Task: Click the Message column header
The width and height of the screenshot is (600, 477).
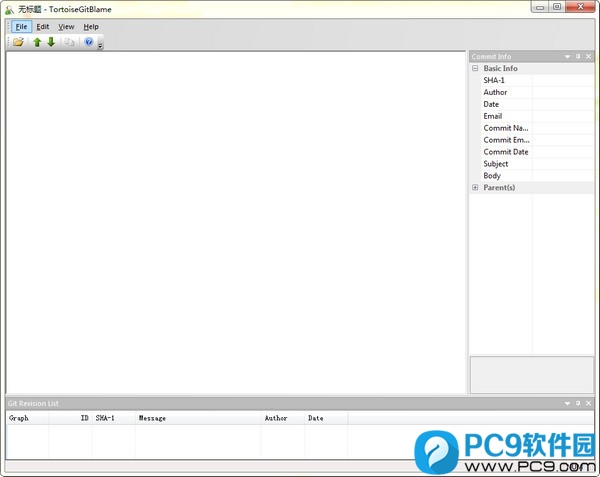Action: click(x=198, y=418)
